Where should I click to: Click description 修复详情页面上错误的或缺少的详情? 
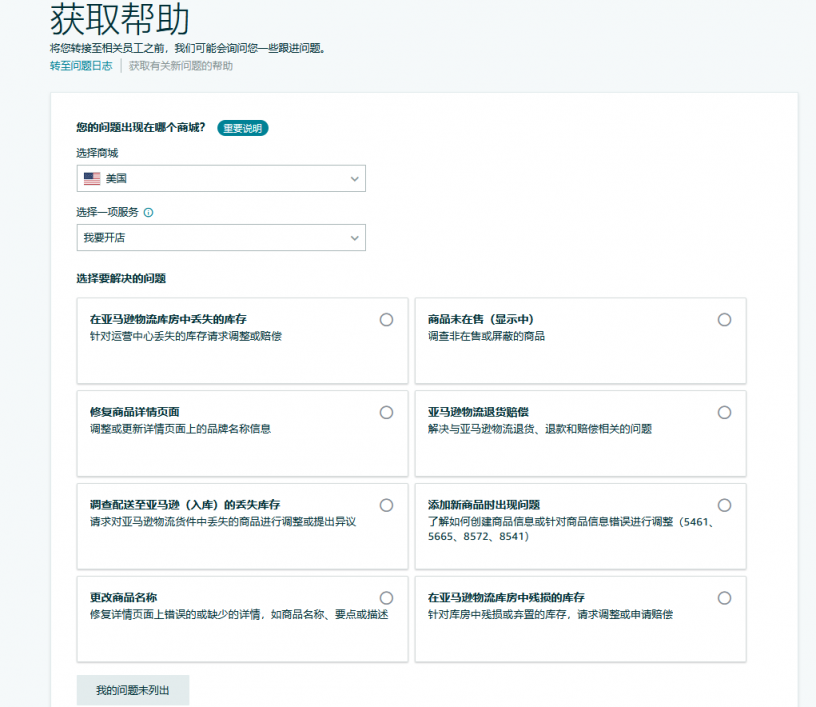[239, 614]
